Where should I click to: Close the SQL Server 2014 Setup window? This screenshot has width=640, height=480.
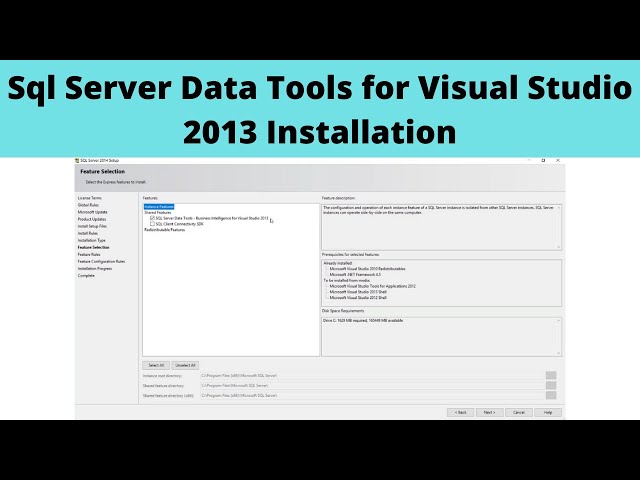point(558,160)
